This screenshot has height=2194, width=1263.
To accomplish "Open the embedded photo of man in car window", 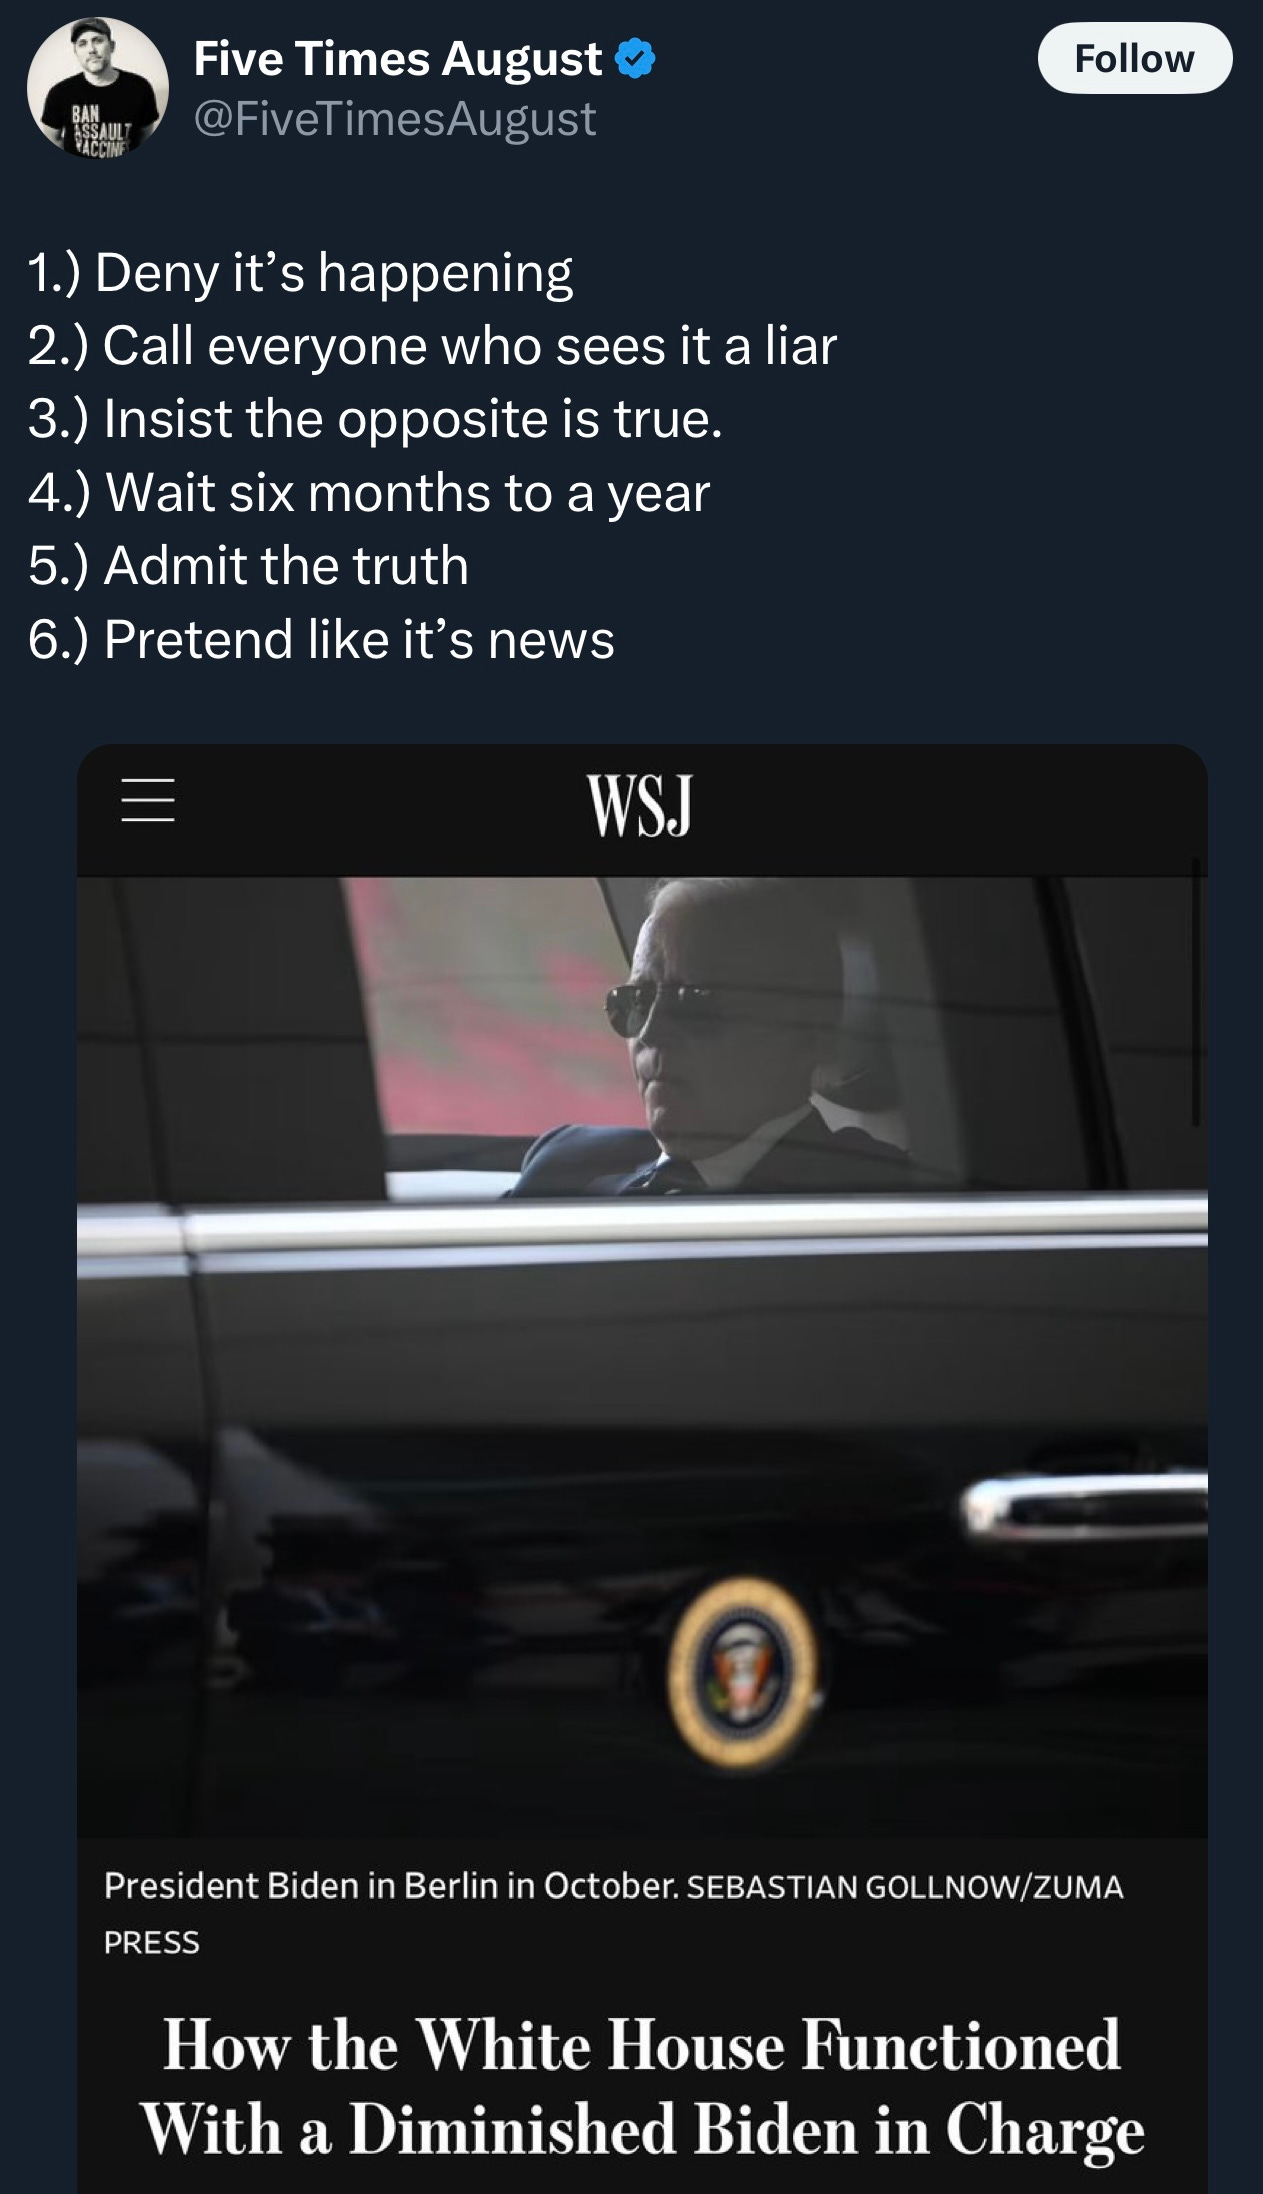I will [641, 1356].
